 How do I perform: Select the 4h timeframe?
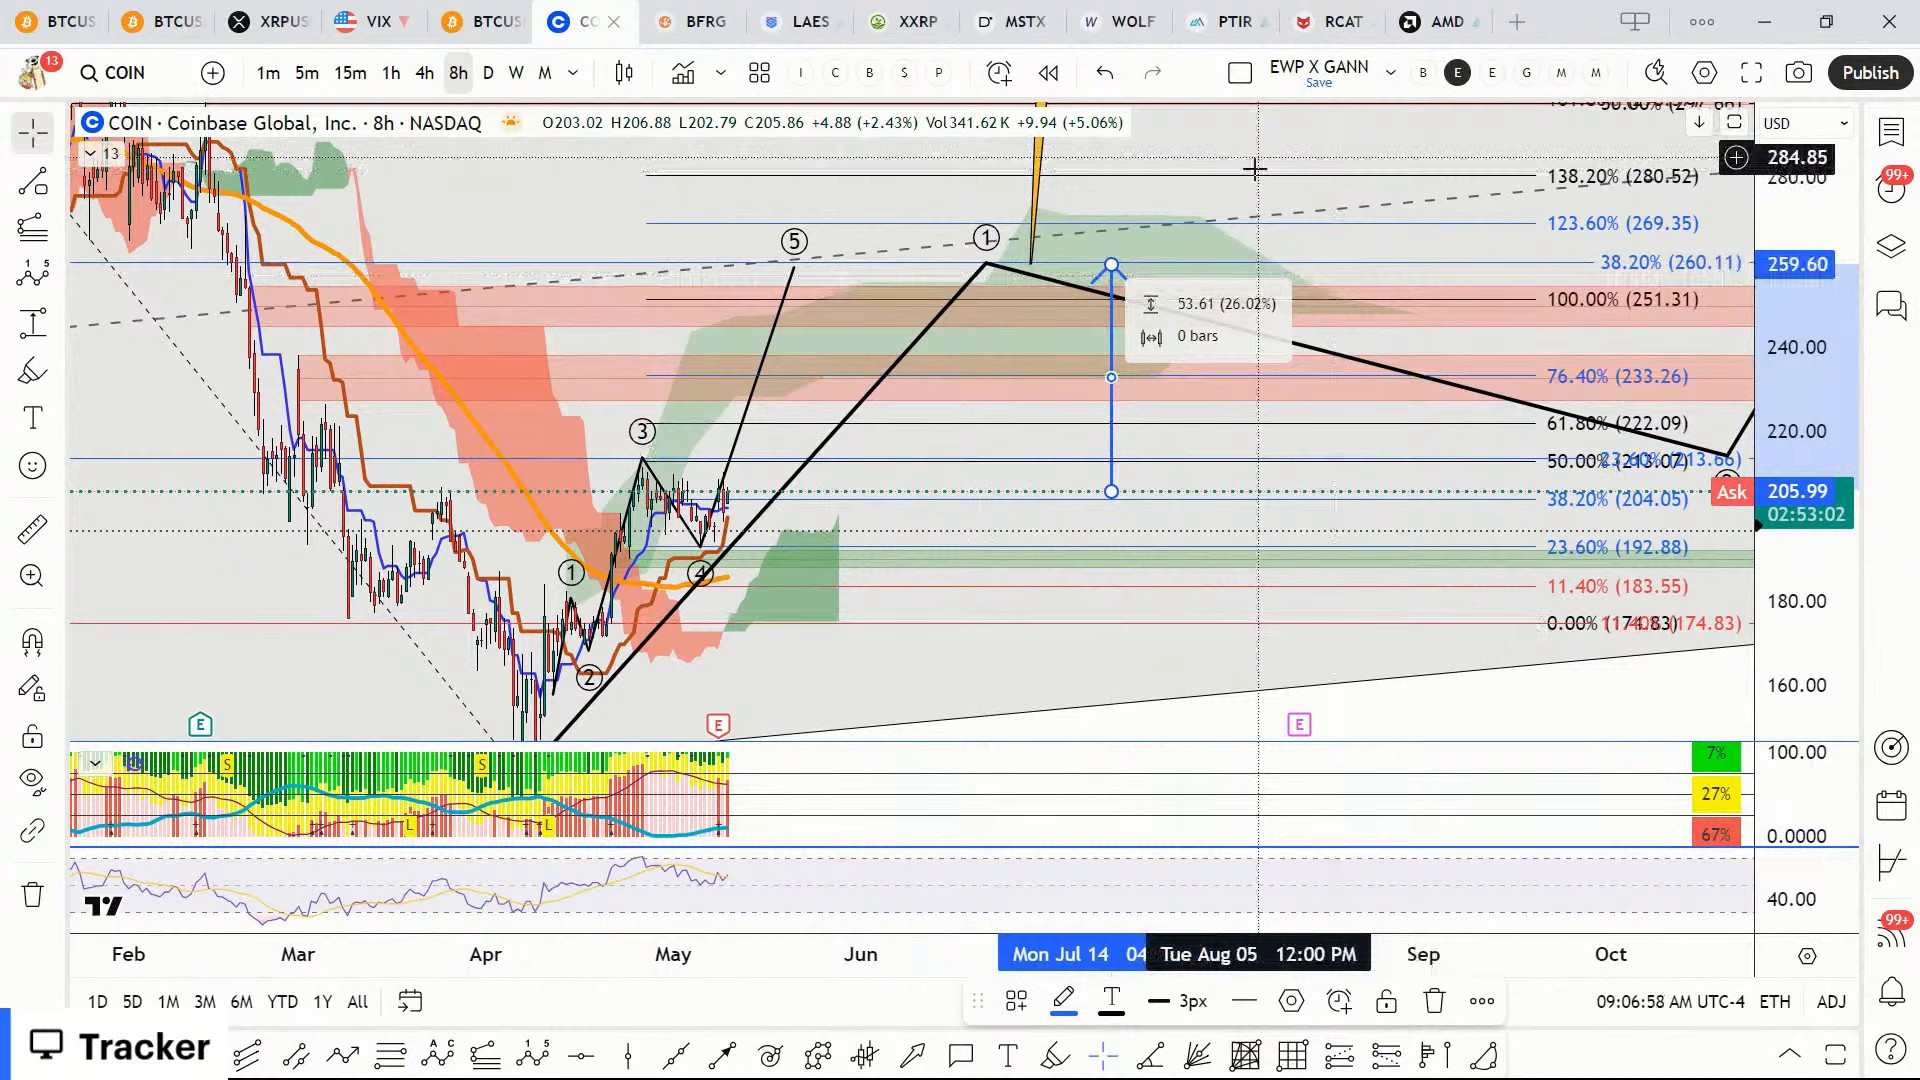(424, 73)
